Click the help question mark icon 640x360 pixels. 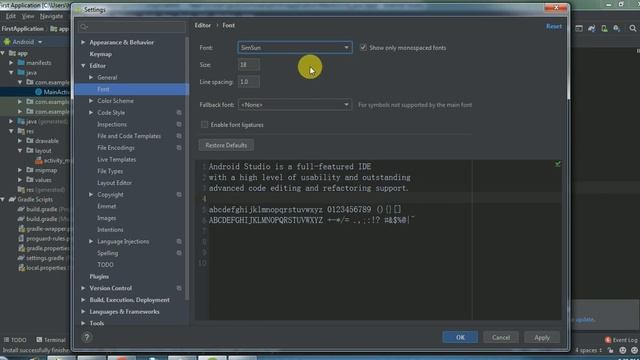pyautogui.click(x=87, y=337)
